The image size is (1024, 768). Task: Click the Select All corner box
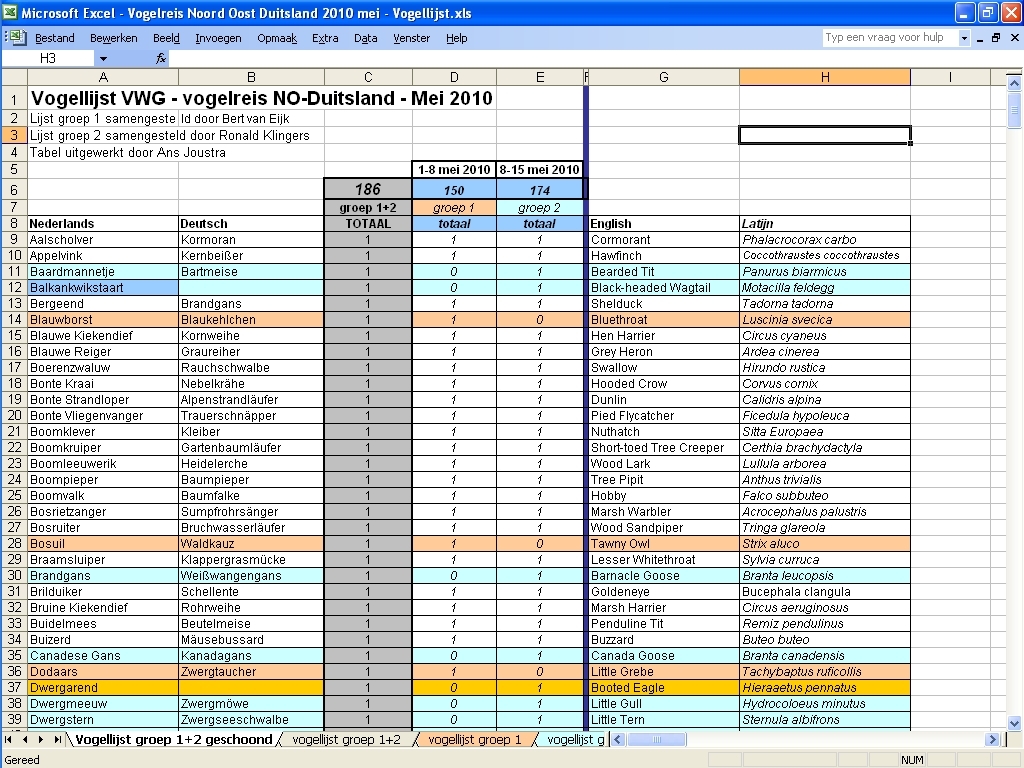pos(14,77)
